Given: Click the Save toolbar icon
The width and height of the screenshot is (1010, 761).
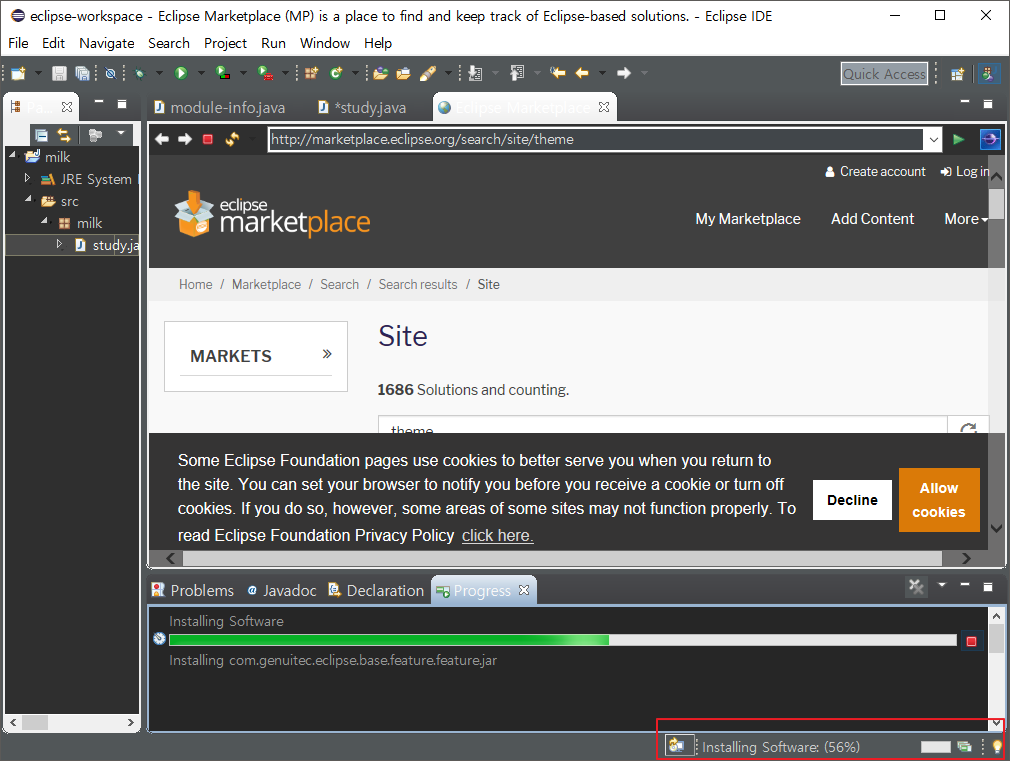Looking at the screenshot, I should click(x=59, y=73).
